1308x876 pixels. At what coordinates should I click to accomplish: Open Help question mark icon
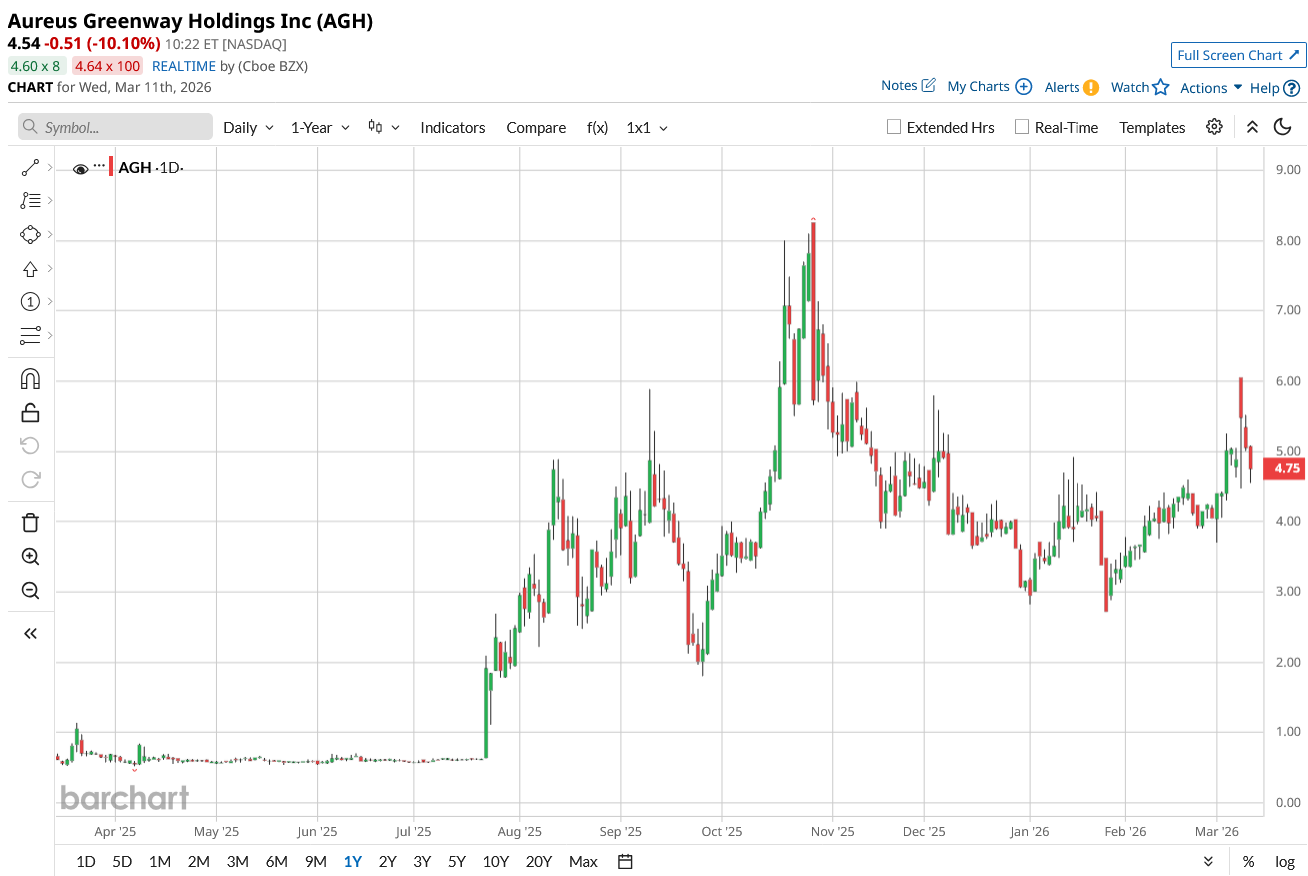tap(1292, 88)
